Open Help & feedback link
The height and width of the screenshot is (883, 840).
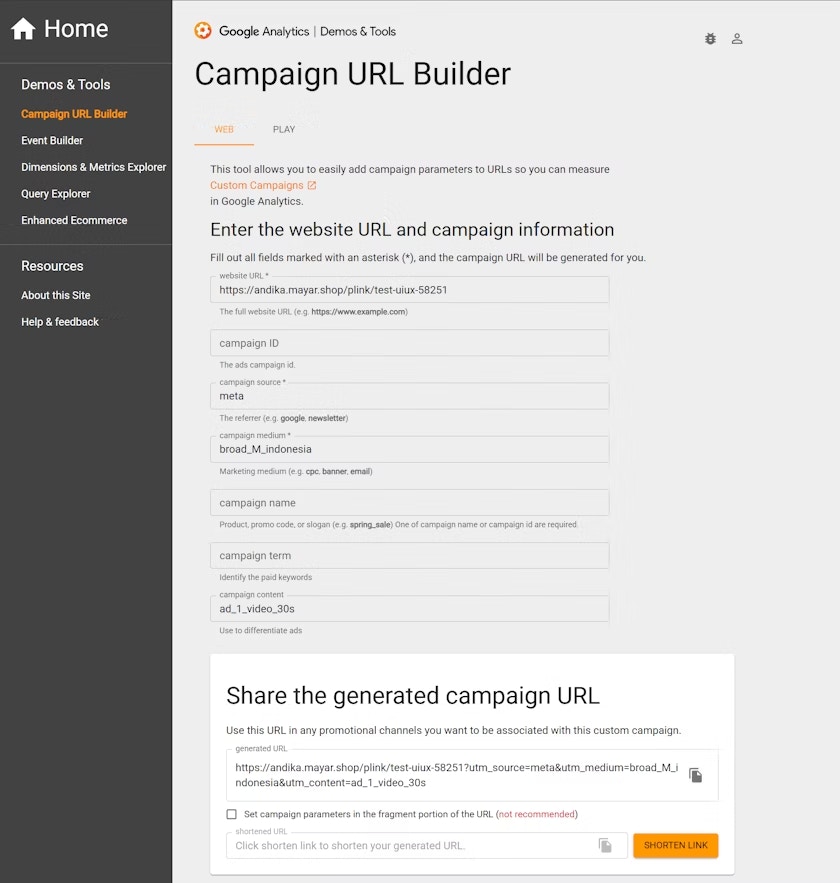click(x=60, y=322)
